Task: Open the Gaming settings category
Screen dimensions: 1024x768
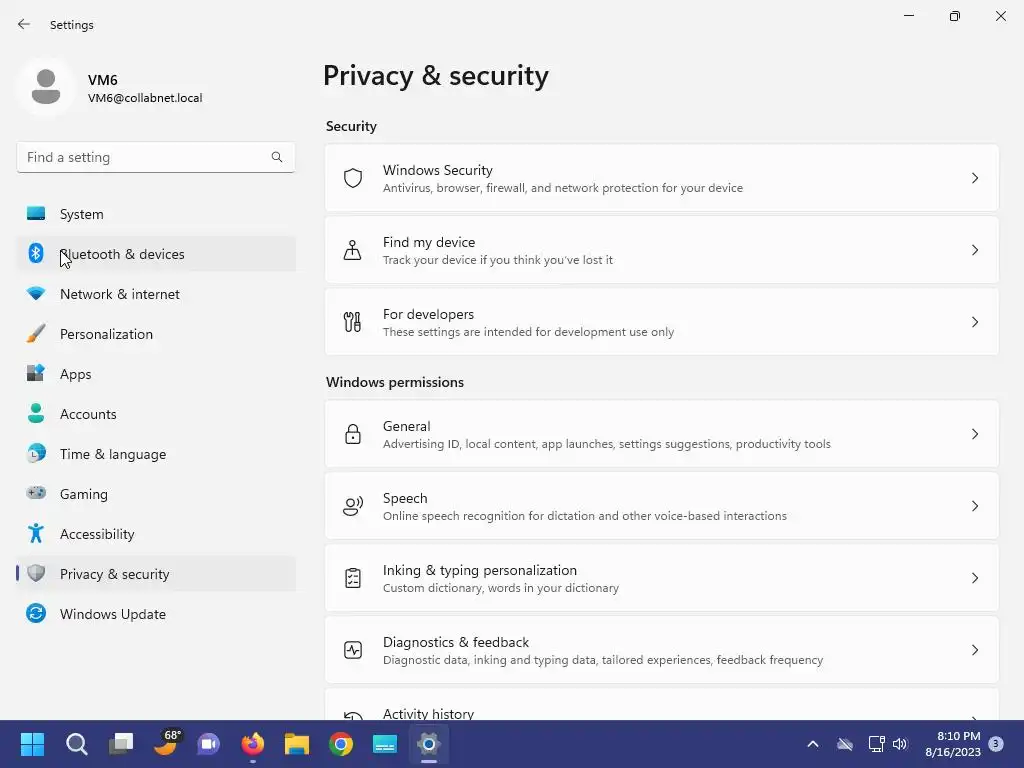Action: pos(84,494)
